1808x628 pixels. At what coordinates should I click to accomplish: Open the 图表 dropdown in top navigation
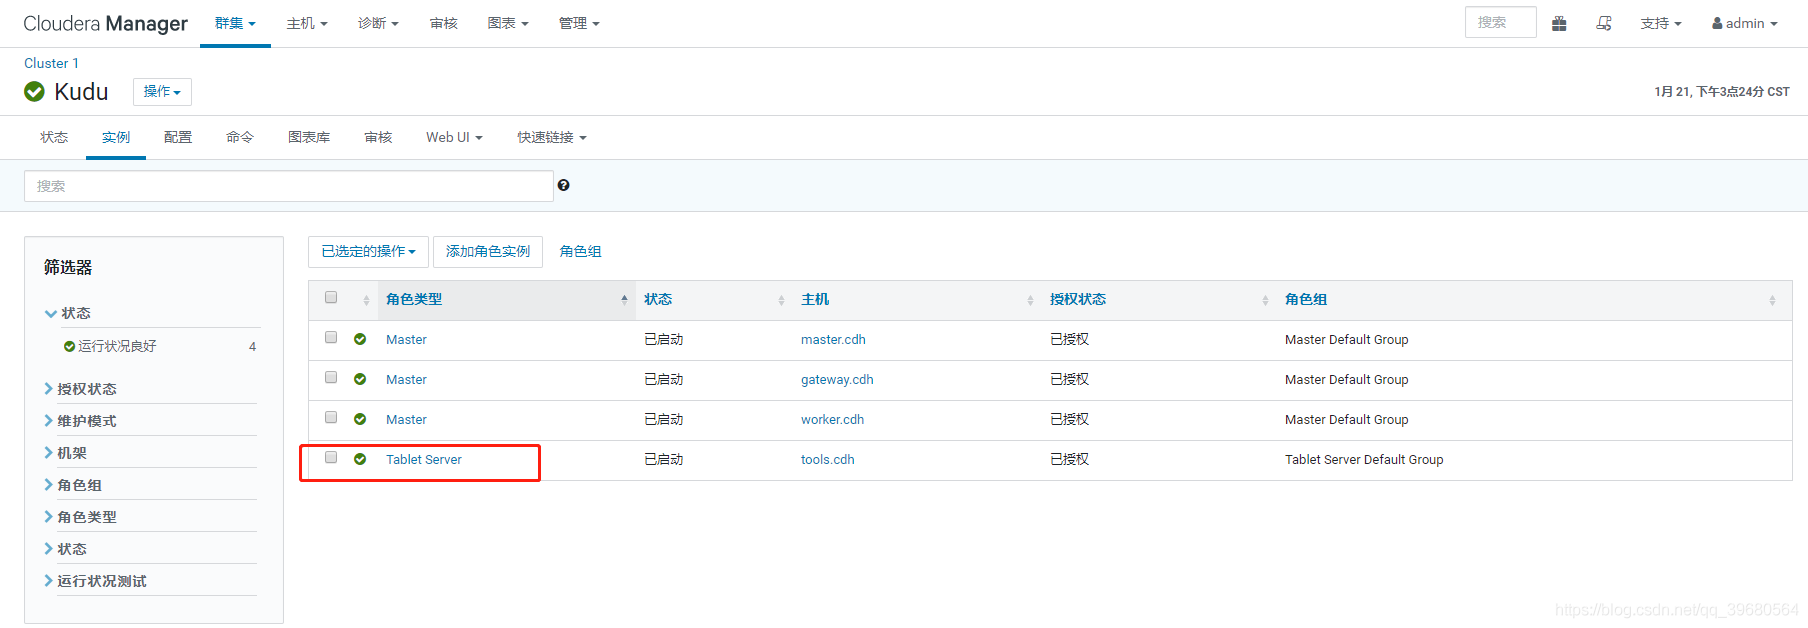(508, 23)
